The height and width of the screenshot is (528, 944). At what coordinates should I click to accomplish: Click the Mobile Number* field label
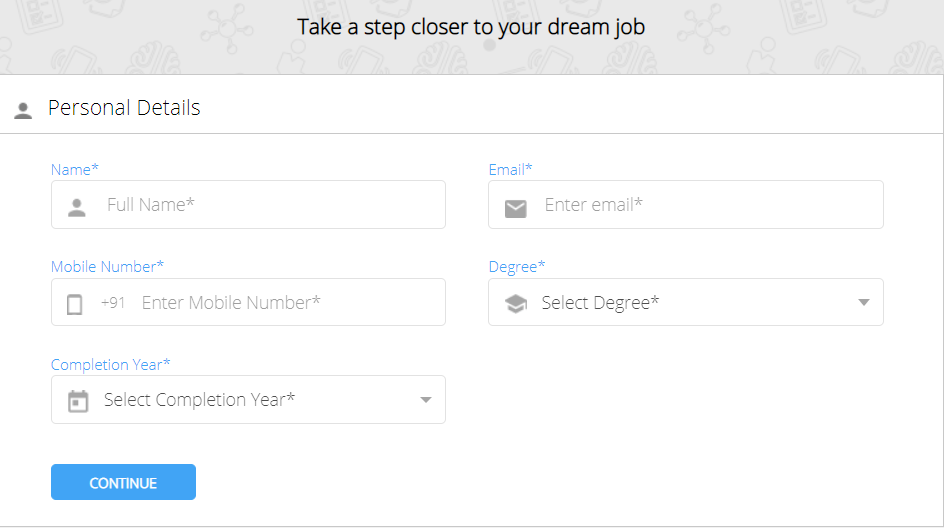click(107, 267)
